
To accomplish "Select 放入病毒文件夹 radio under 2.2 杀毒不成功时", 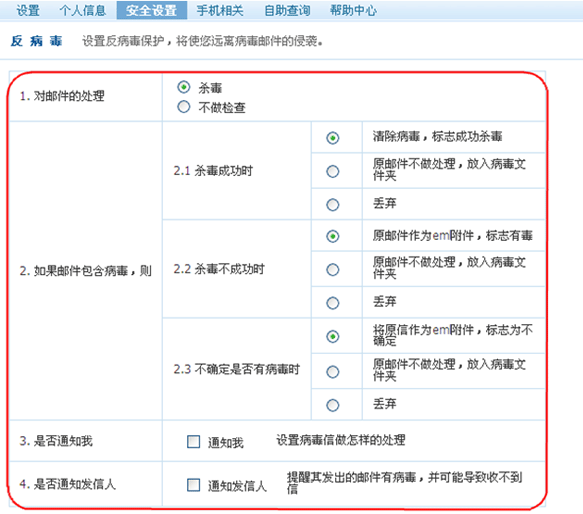I will point(332,270).
